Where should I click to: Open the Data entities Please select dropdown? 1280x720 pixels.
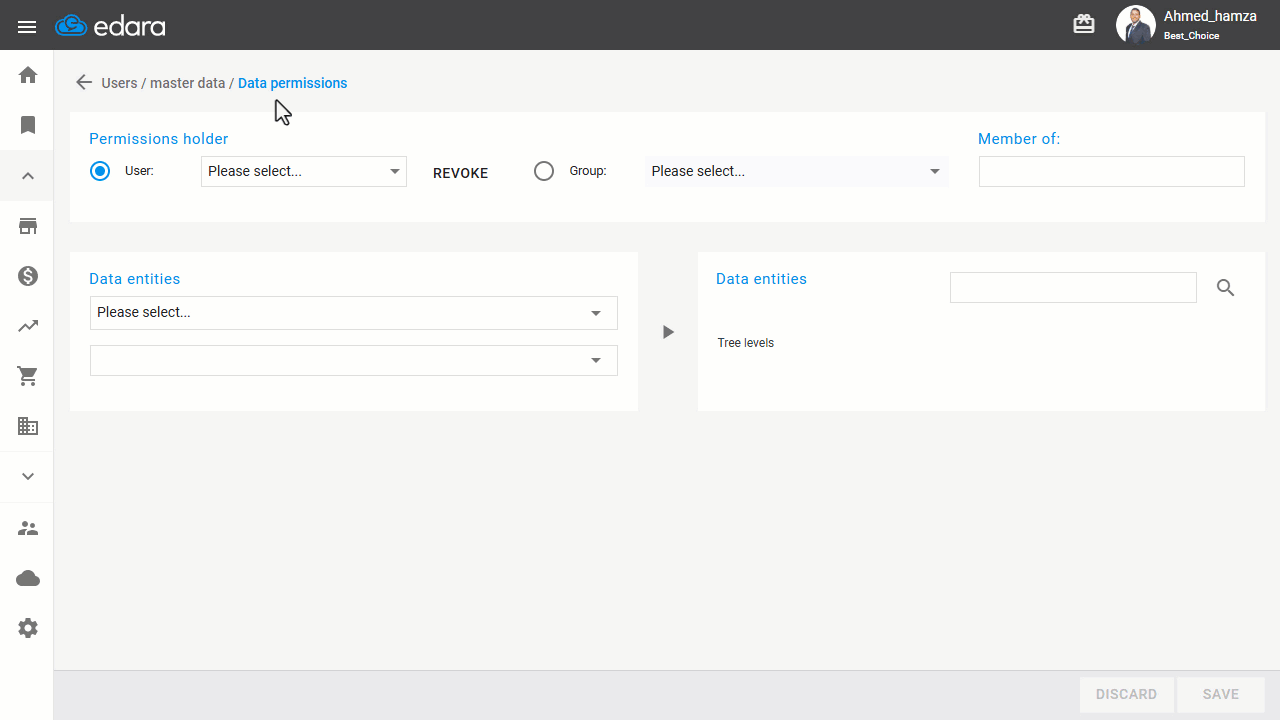pos(354,312)
